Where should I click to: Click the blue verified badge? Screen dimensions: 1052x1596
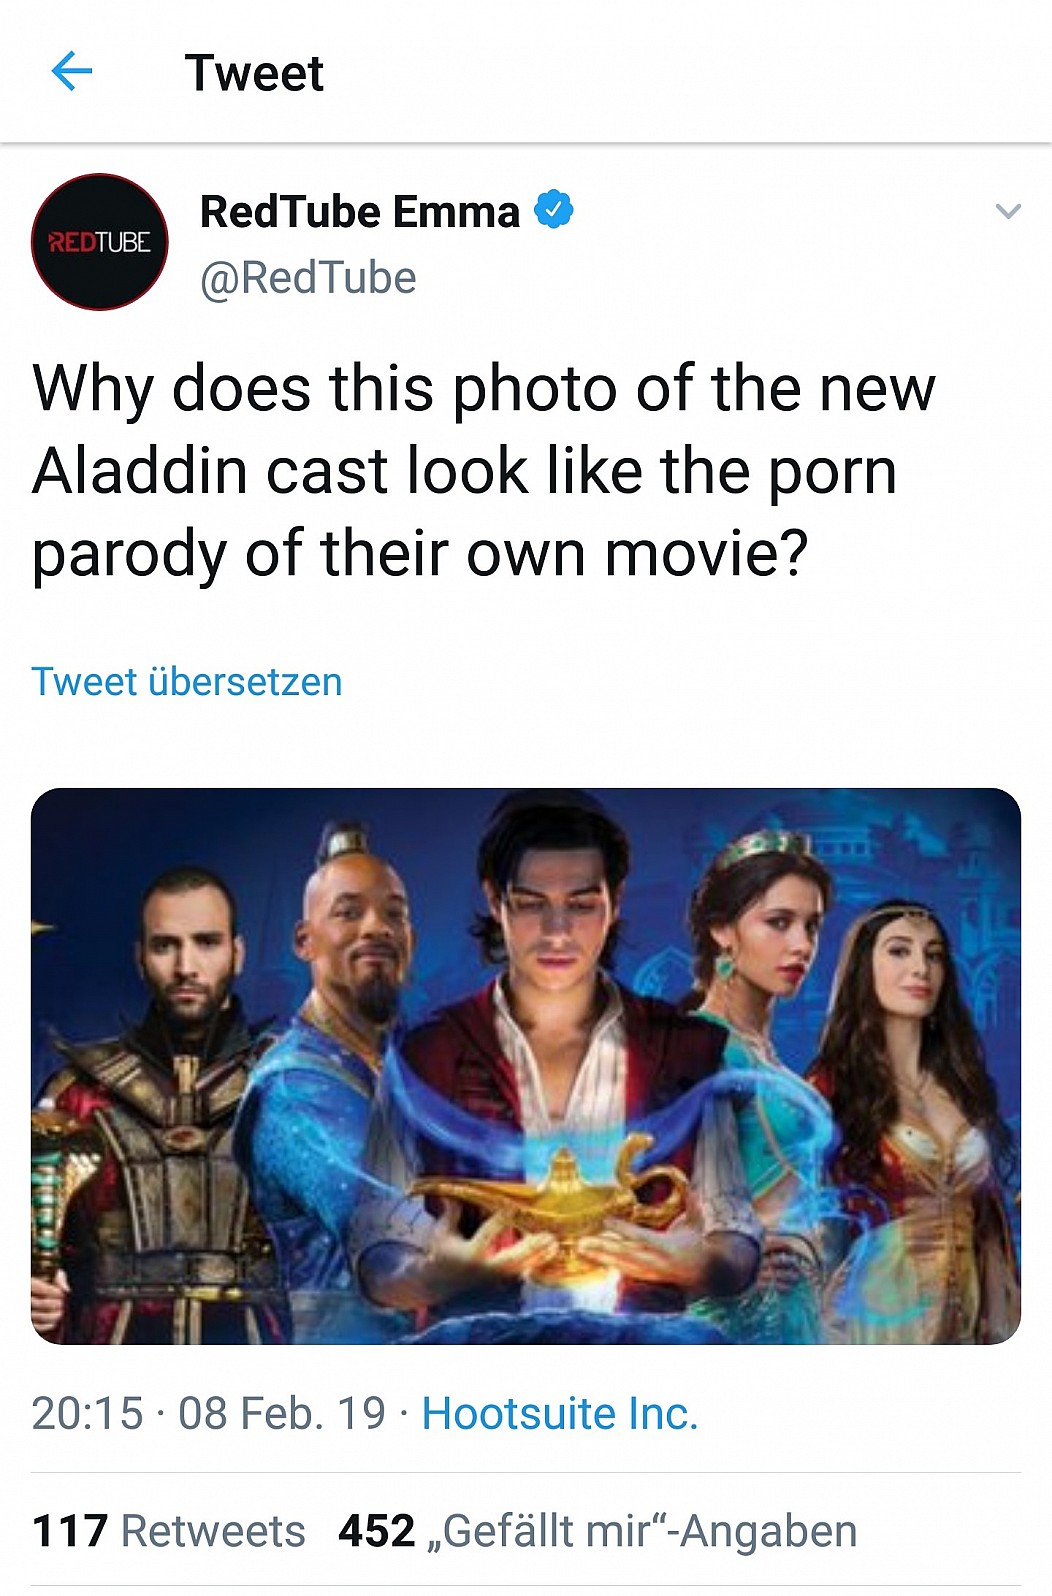553,210
